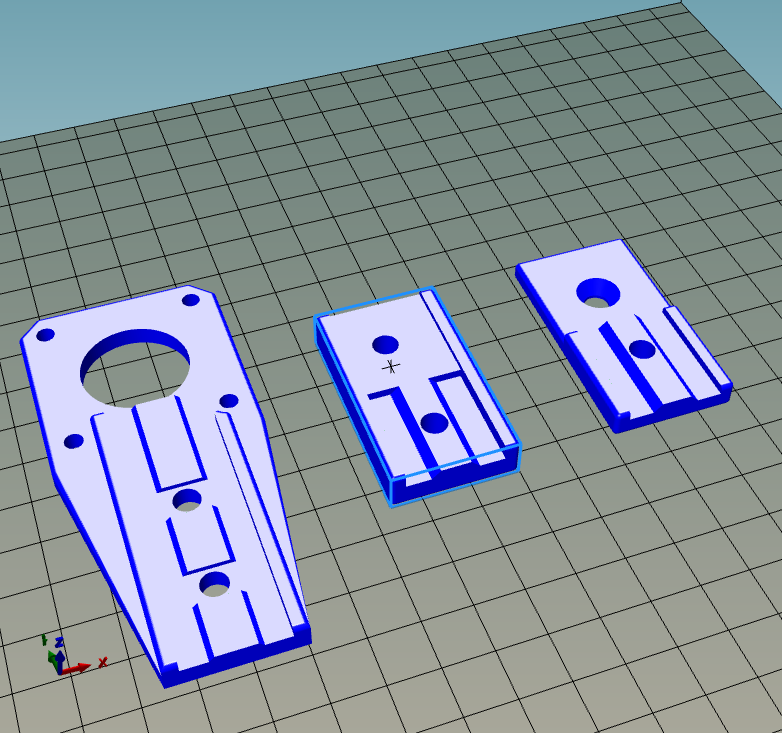Click the upper-right corner mounting hole of left plate
The width and height of the screenshot is (782, 733).
(x=191, y=300)
